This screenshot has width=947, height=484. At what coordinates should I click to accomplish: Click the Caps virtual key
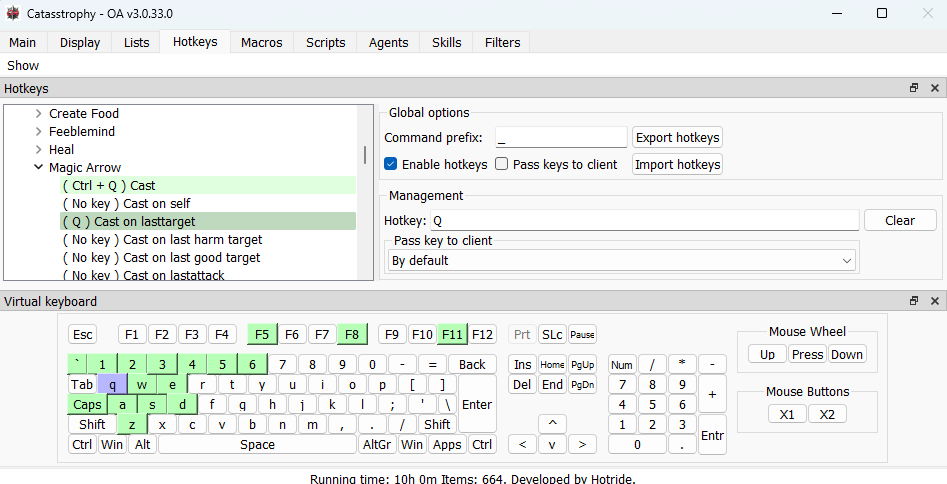point(87,404)
